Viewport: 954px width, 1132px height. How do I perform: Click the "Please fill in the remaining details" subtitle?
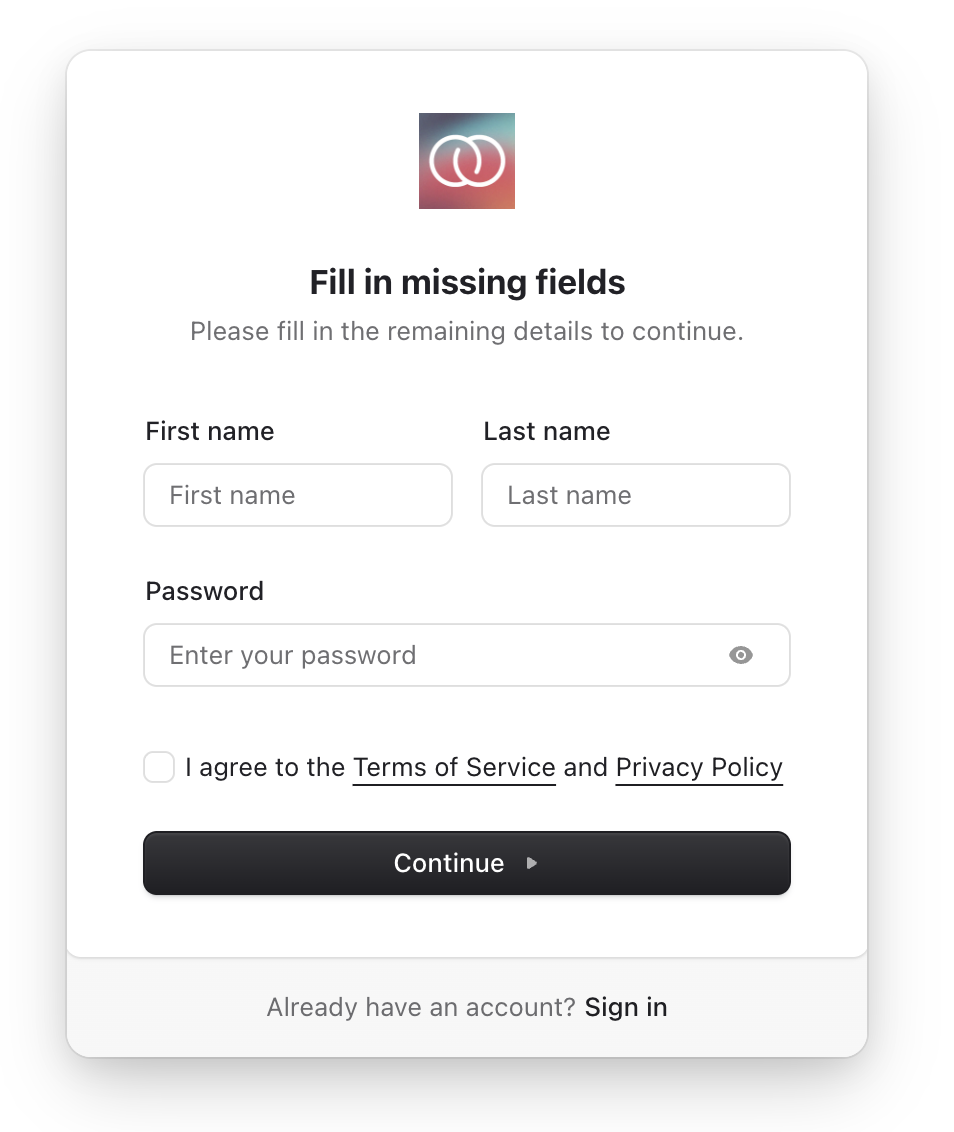(x=467, y=331)
